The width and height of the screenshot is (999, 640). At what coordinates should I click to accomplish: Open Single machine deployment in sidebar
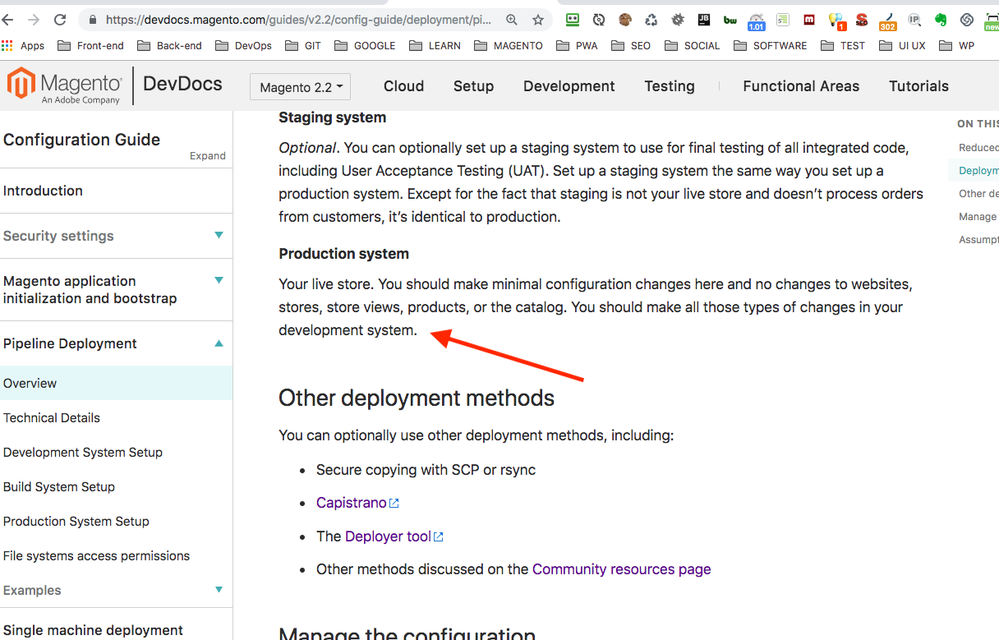[x=93, y=630]
